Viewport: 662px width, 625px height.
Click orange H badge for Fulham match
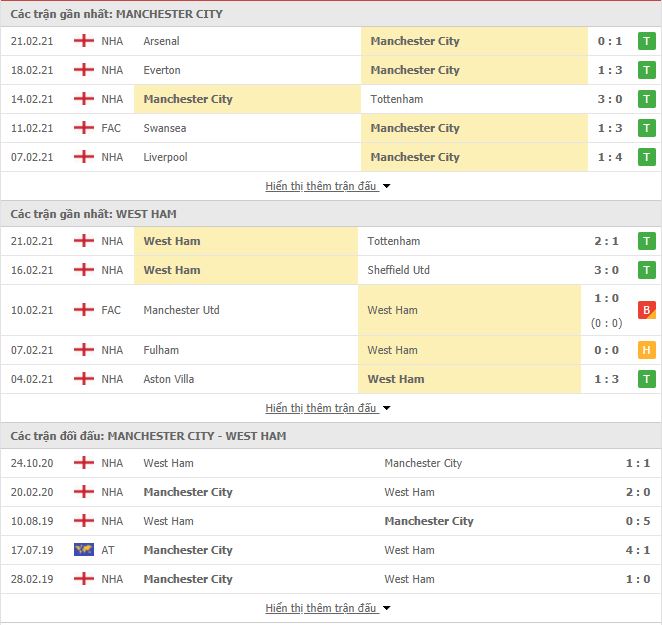[646, 350]
